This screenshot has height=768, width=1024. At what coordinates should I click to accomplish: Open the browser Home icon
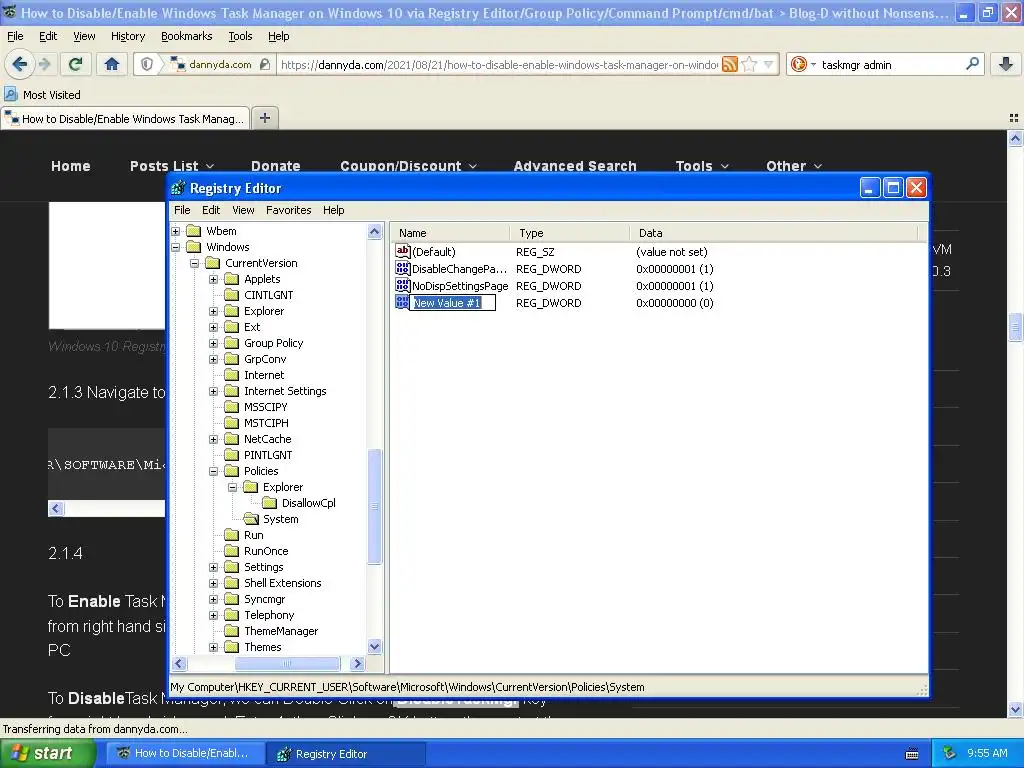point(112,64)
